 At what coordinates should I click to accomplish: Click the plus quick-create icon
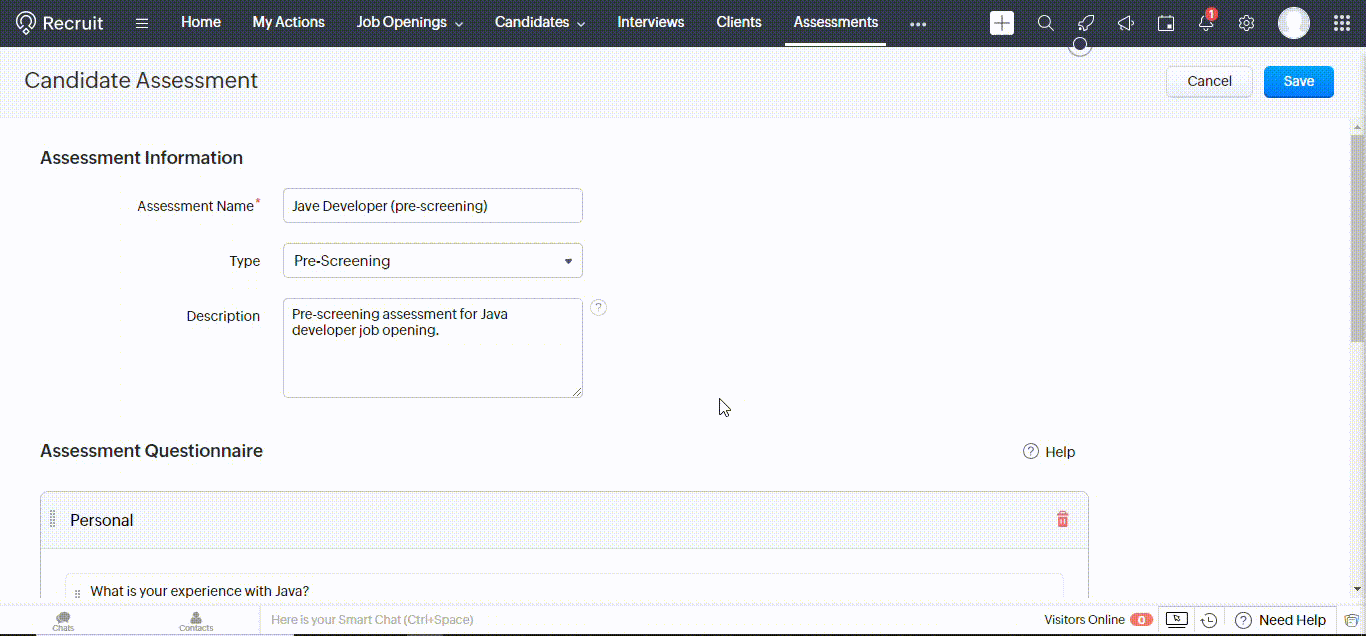[1001, 23]
